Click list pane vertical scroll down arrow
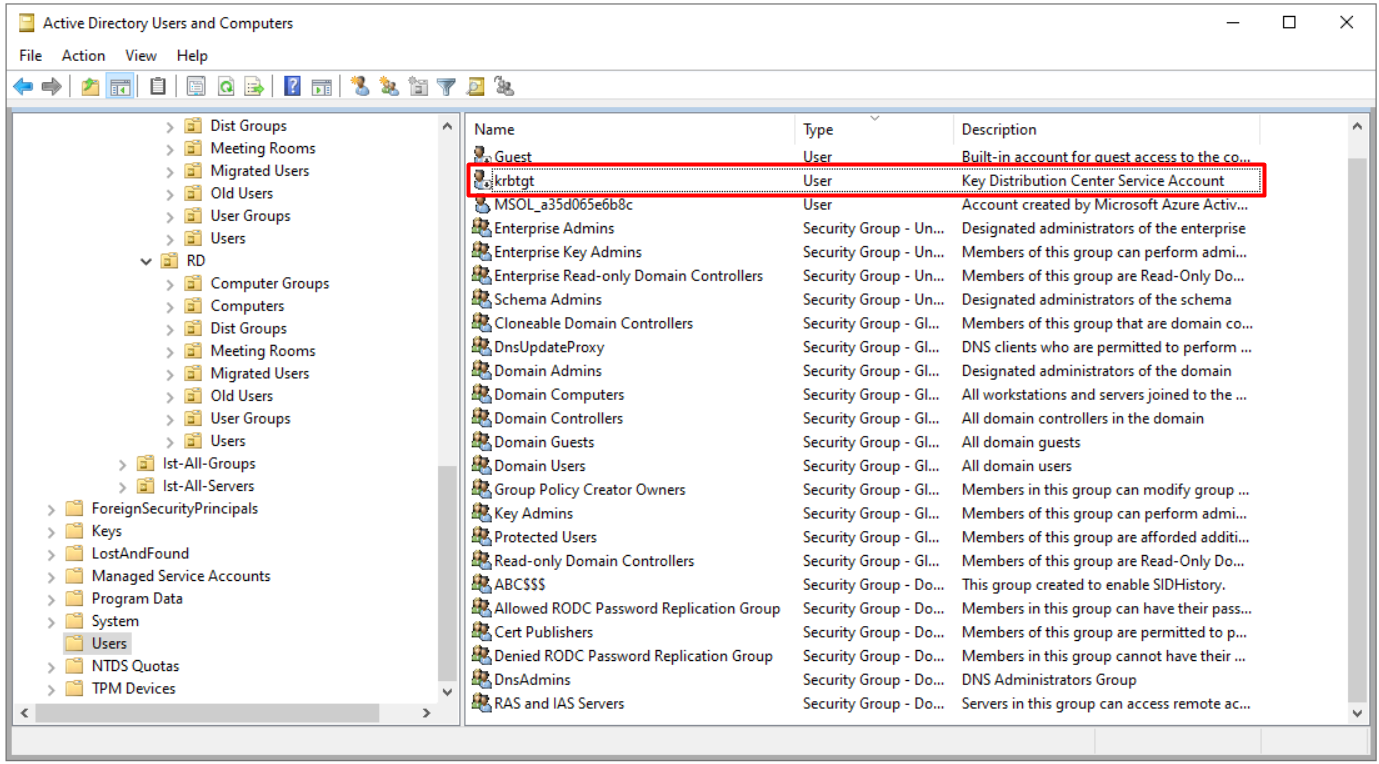The height and width of the screenshot is (764, 1379). [1357, 713]
